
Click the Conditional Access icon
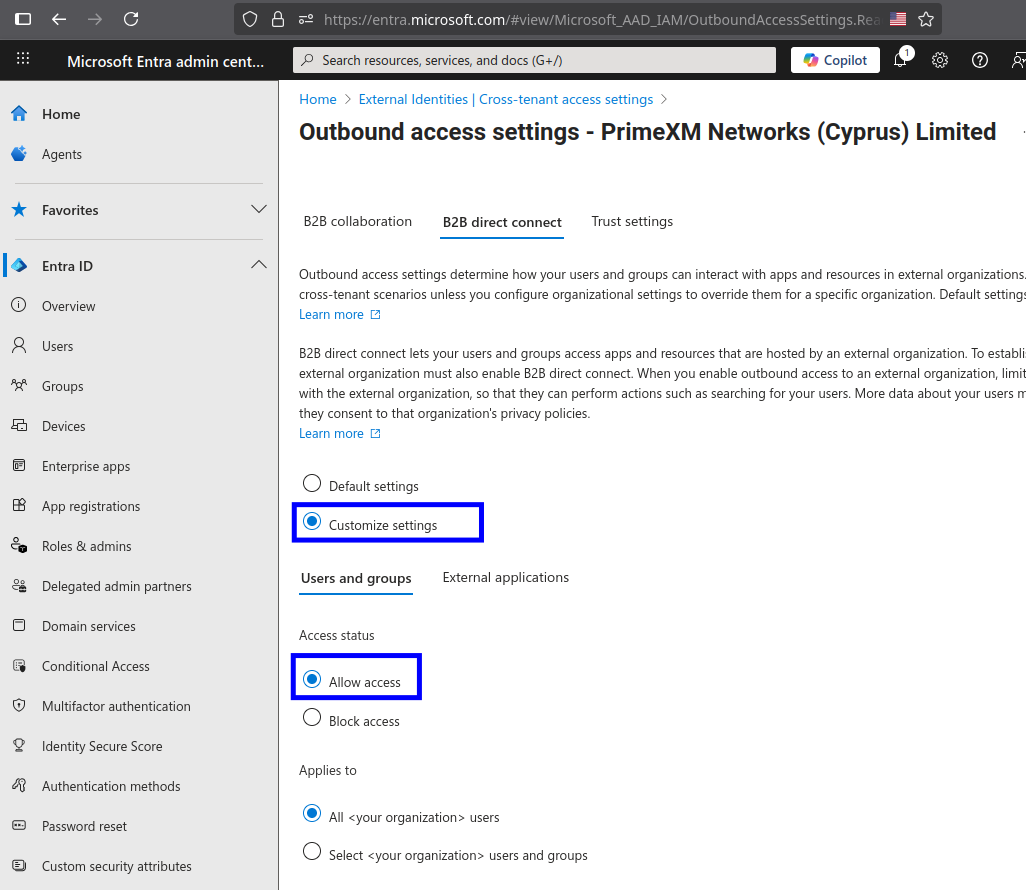19,666
